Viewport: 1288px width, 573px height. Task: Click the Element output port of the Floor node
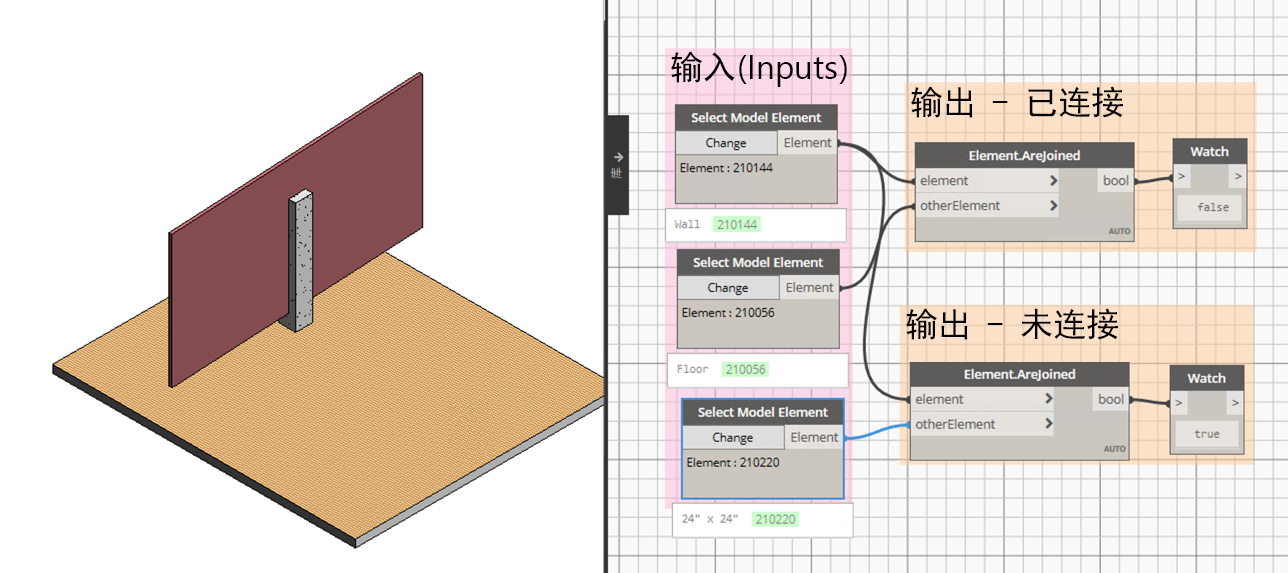pos(809,288)
